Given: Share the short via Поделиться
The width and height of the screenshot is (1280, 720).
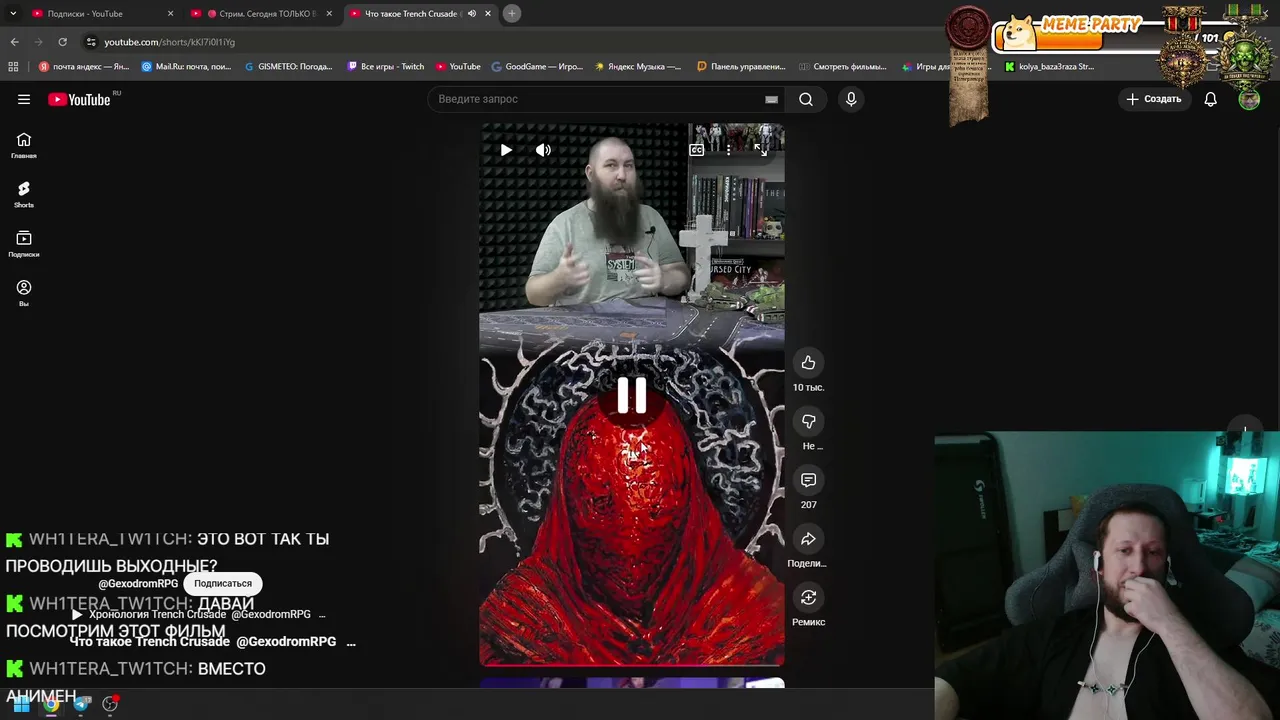Looking at the screenshot, I should click(x=808, y=539).
